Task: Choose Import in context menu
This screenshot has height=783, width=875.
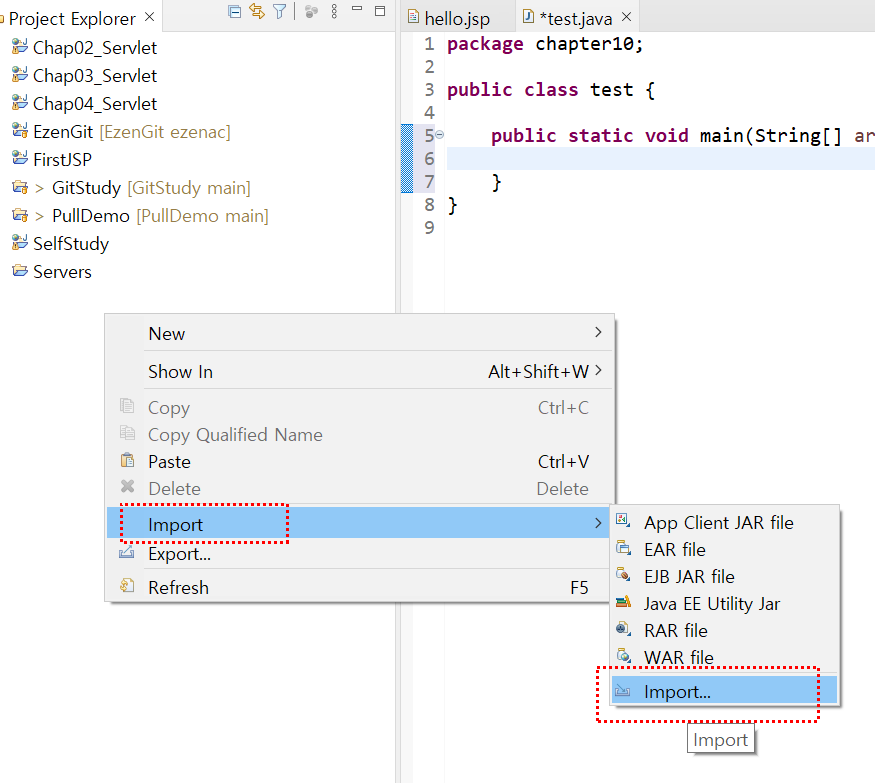Action: [360, 523]
